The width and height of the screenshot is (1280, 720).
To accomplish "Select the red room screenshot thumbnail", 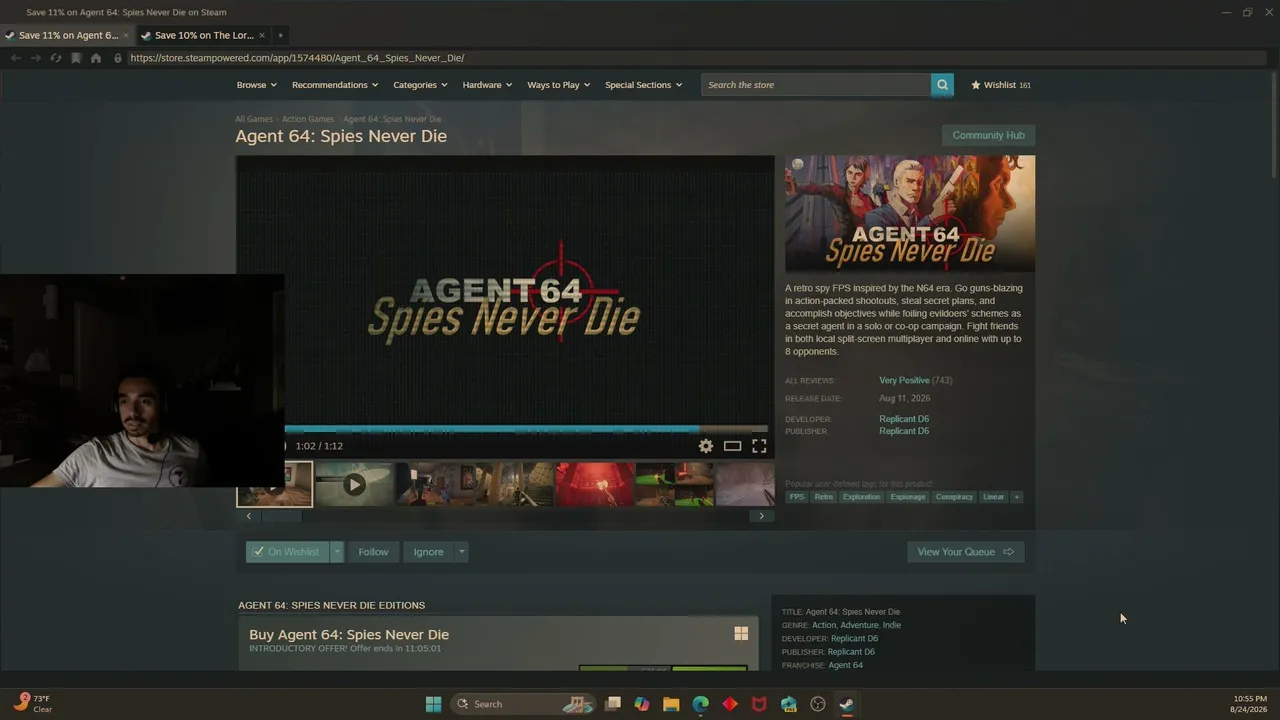I will pyautogui.click(x=595, y=485).
